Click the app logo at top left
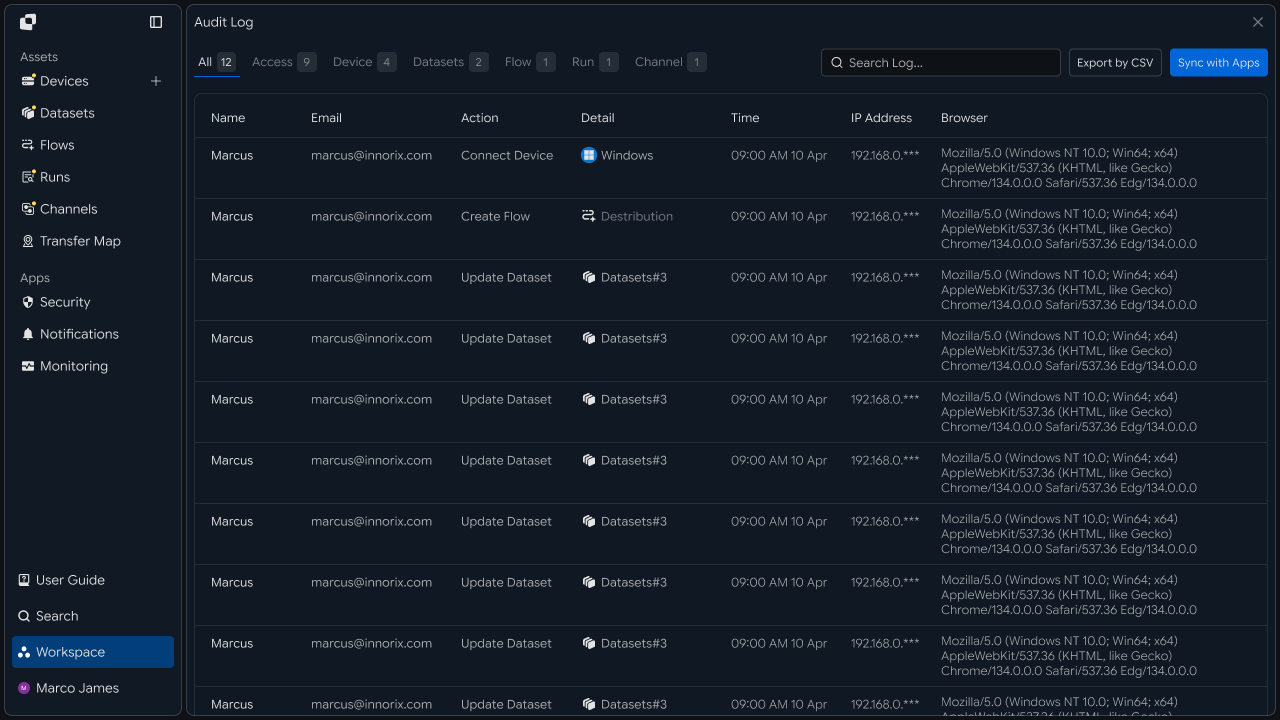Image resolution: width=1280 pixels, height=720 pixels. [x=28, y=22]
